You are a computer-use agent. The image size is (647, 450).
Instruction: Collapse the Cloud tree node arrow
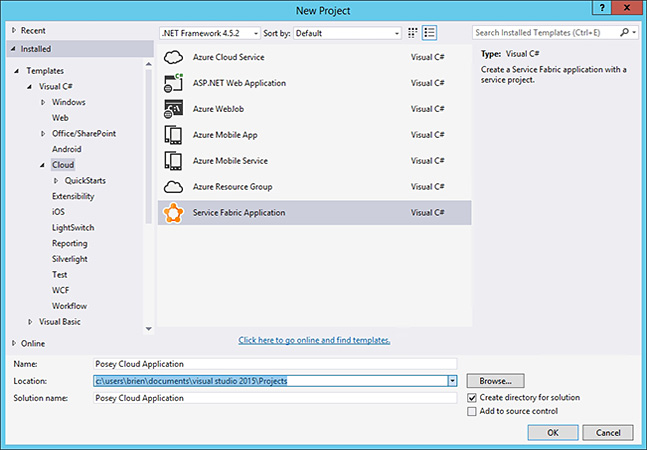click(43, 165)
